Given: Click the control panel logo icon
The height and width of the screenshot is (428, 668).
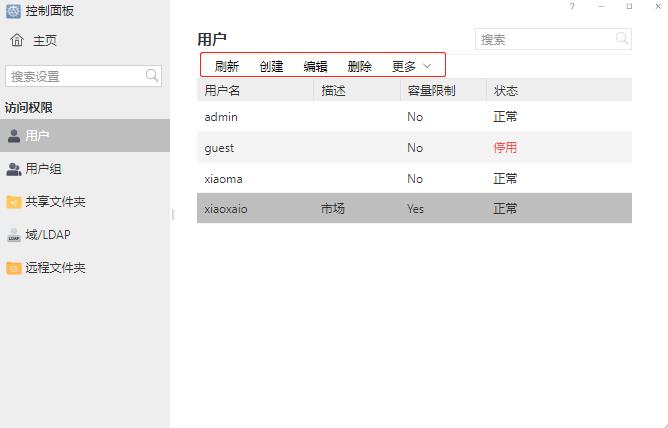Looking at the screenshot, I should coord(13,11).
